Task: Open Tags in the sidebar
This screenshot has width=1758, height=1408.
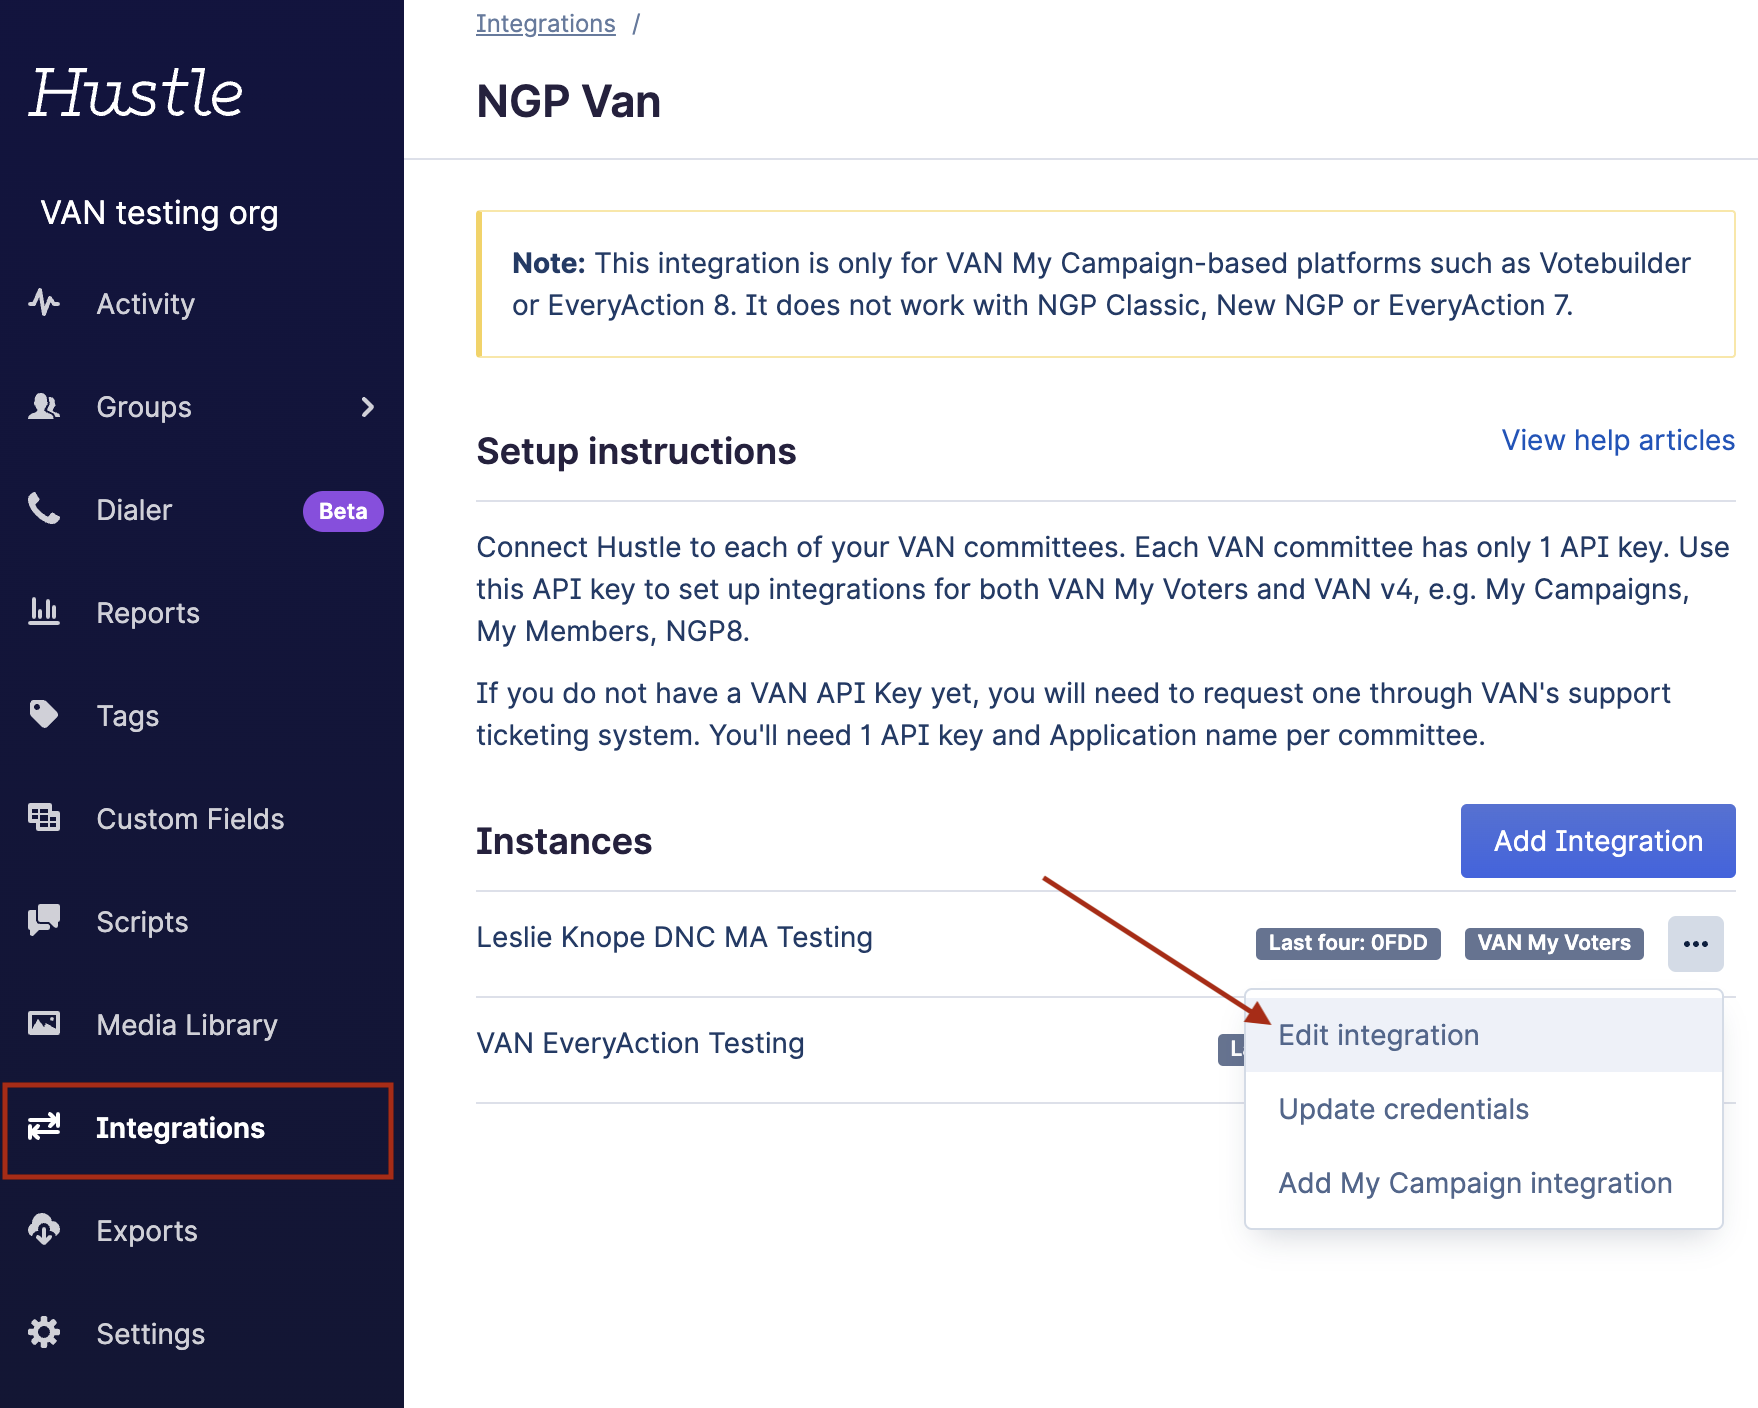Action: click(x=128, y=716)
